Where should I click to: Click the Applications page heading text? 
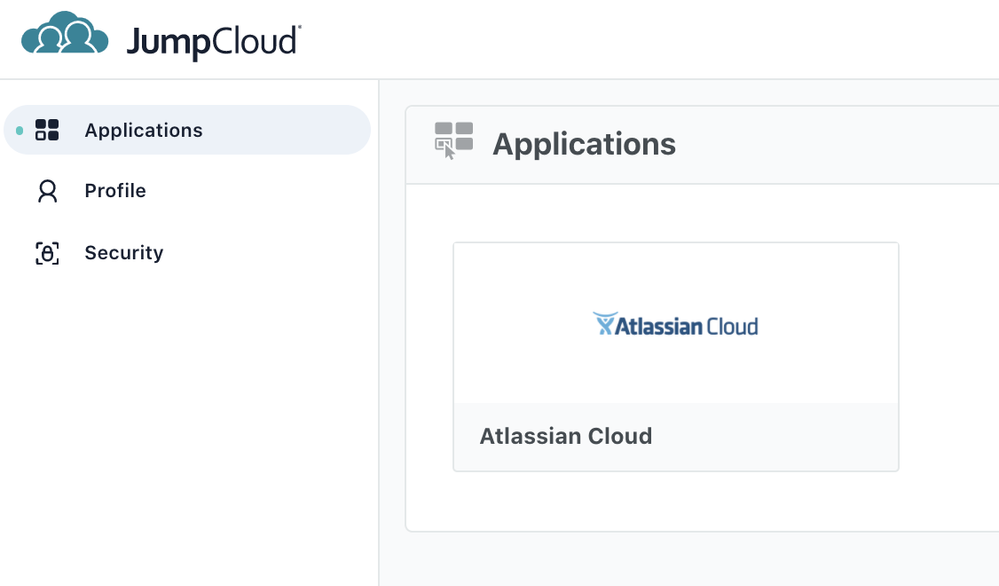coord(584,144)
